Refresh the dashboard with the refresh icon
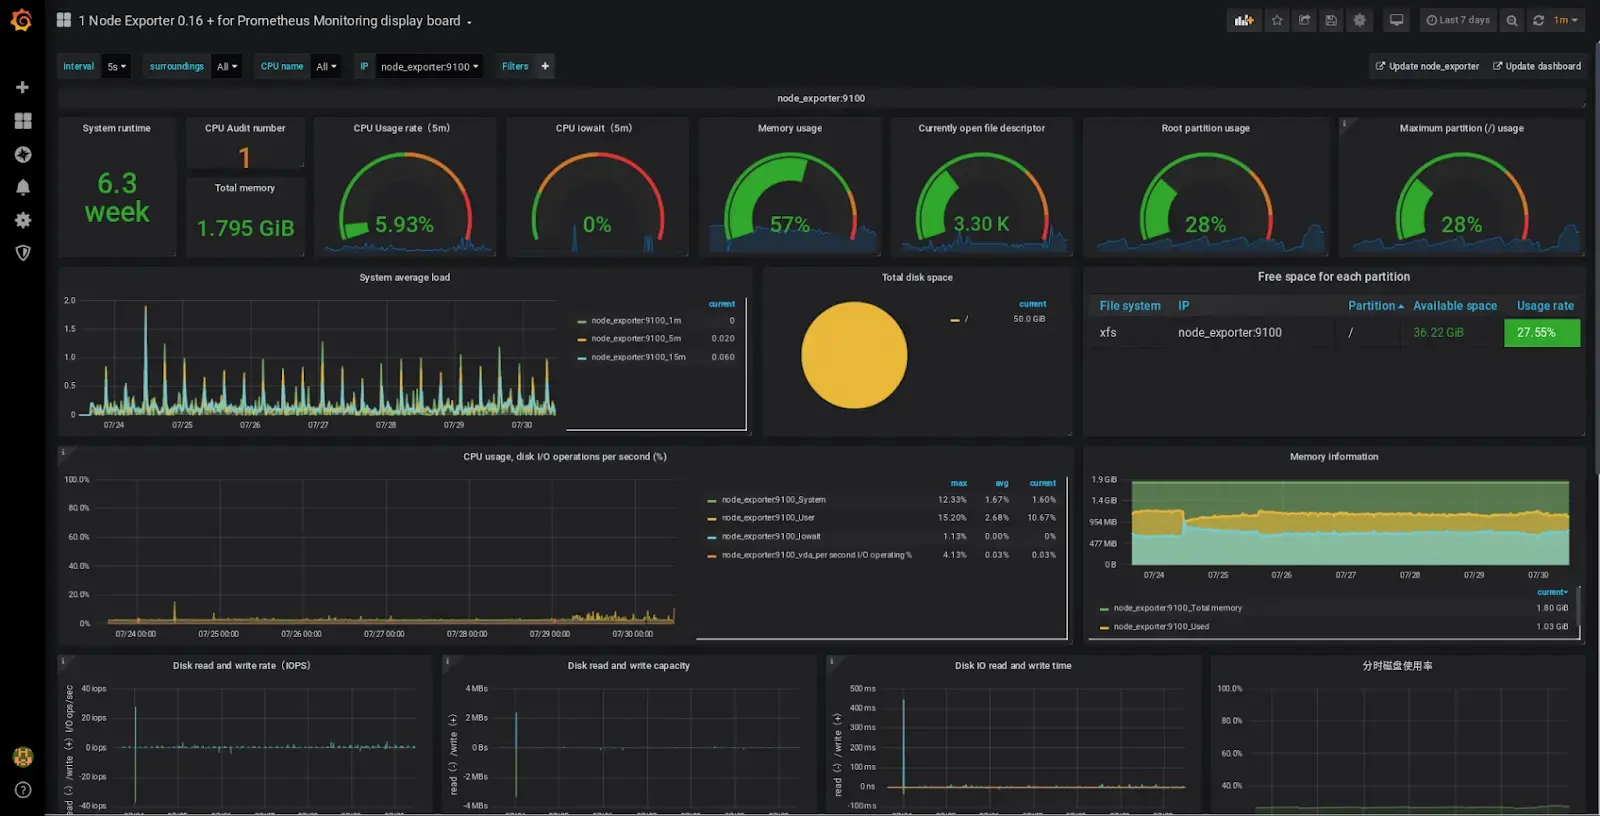 click(x=1538, y=20)
